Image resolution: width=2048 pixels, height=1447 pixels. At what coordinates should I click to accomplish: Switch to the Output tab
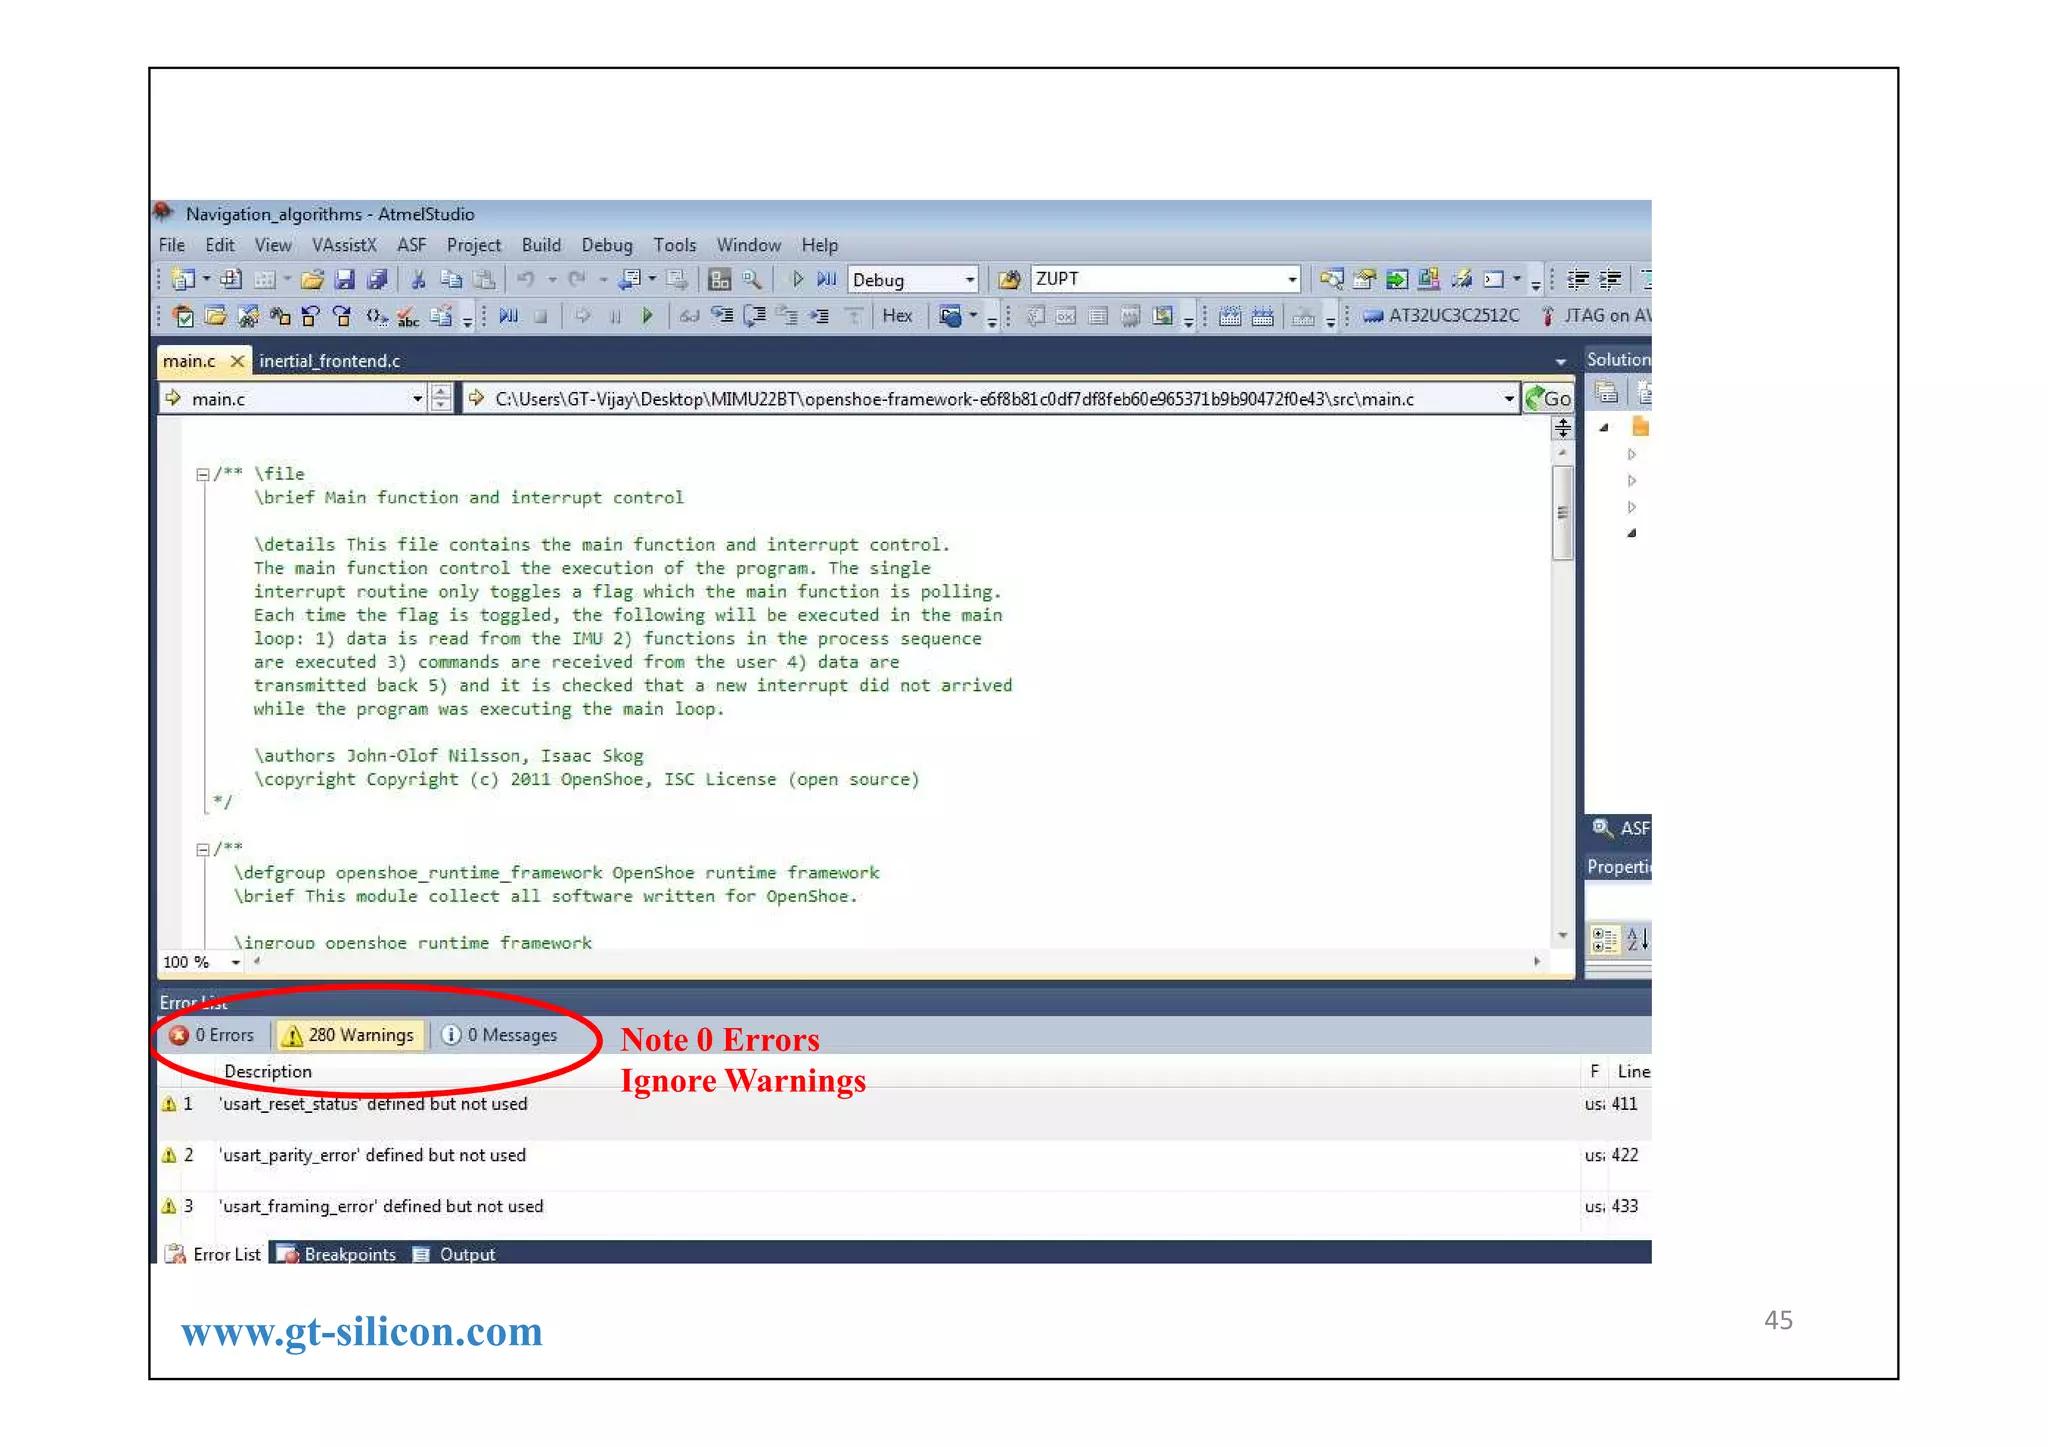tap(455, 1254)
